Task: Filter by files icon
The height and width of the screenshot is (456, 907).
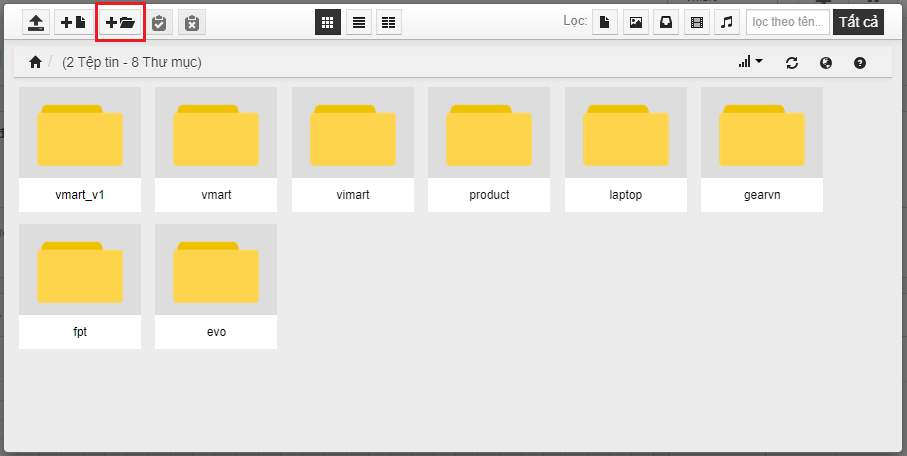Action: [605, 23]
